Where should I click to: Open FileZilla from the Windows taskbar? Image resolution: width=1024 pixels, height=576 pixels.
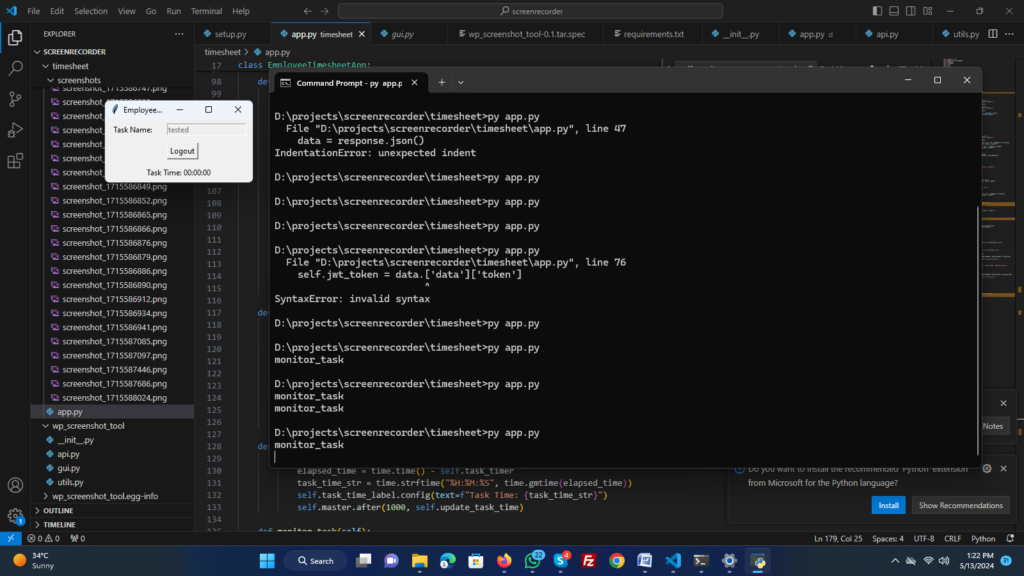[x=589, y=561]
